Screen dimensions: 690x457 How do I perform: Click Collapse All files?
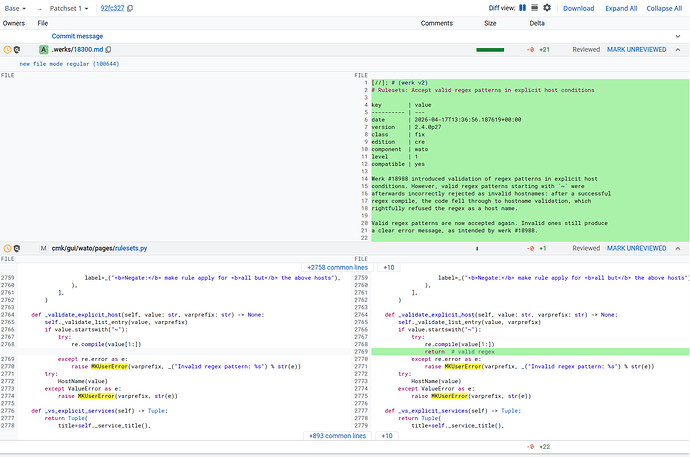tap(664, 8)
